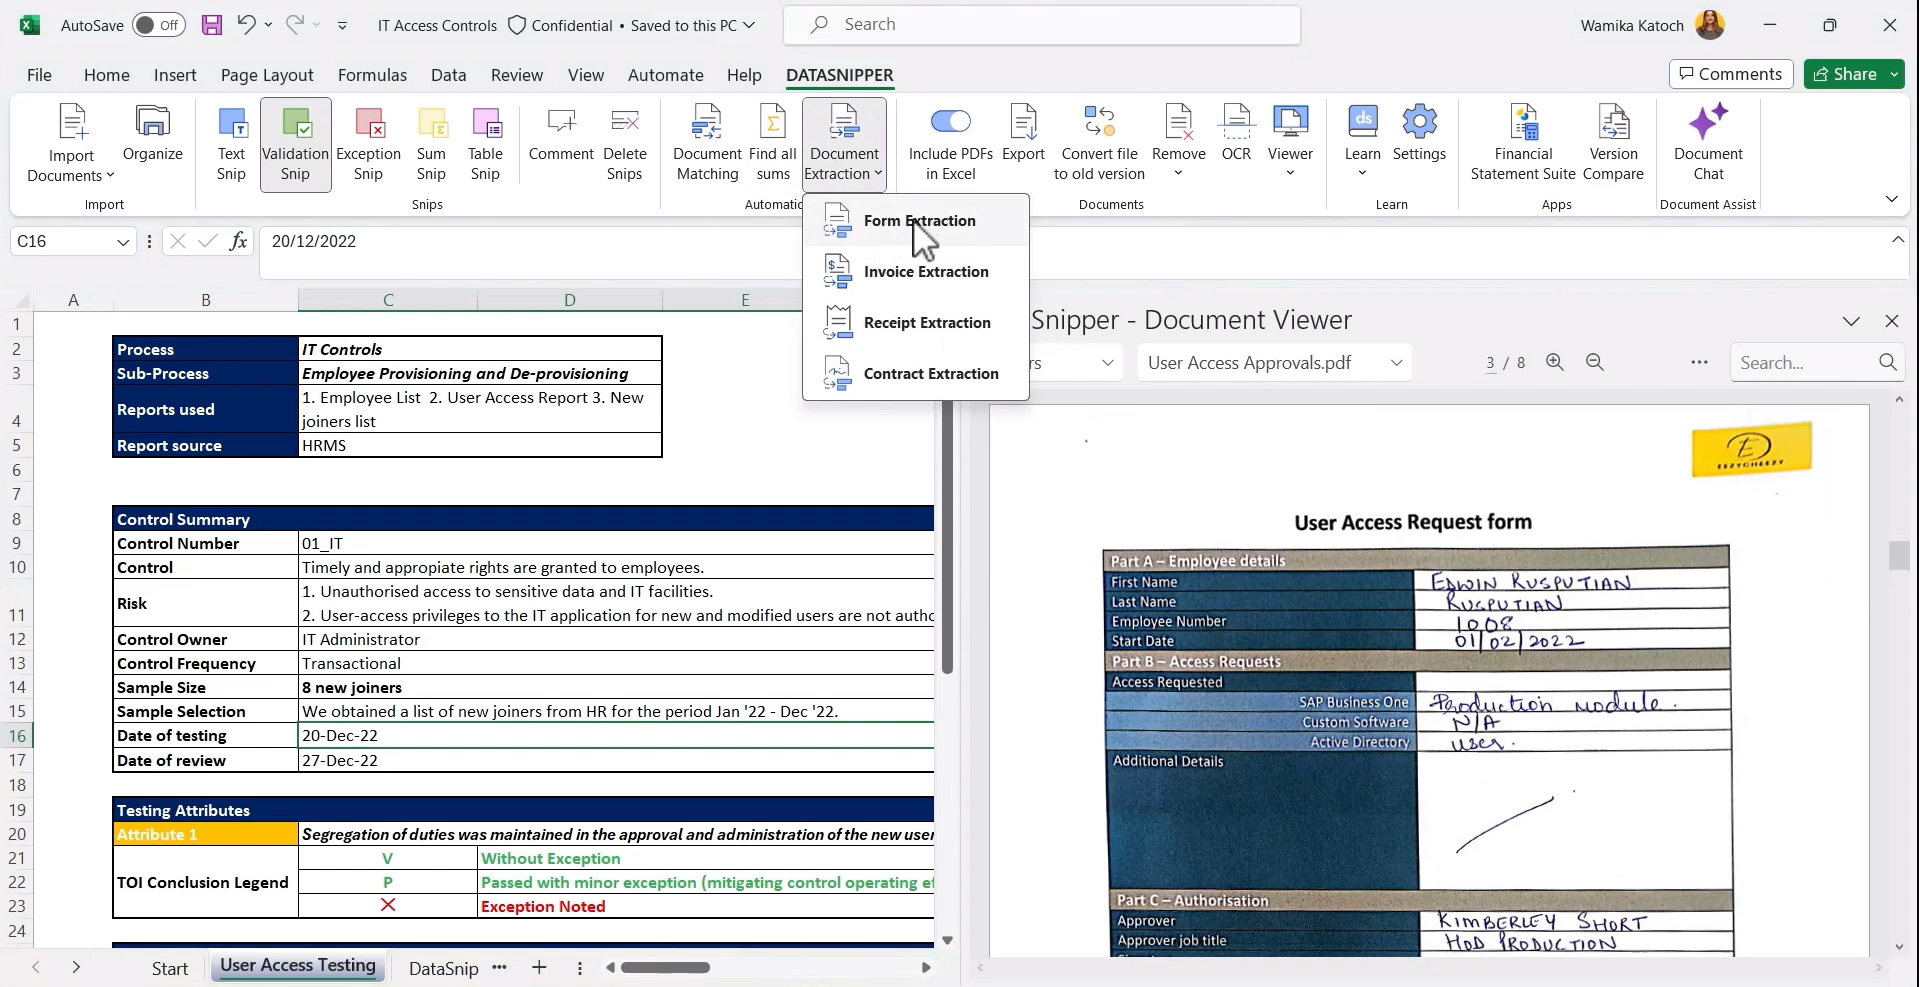Choose Invoice Extraction from the extraction menu
The width and height of the screenshot is (1920, 987).
(927, 271)
